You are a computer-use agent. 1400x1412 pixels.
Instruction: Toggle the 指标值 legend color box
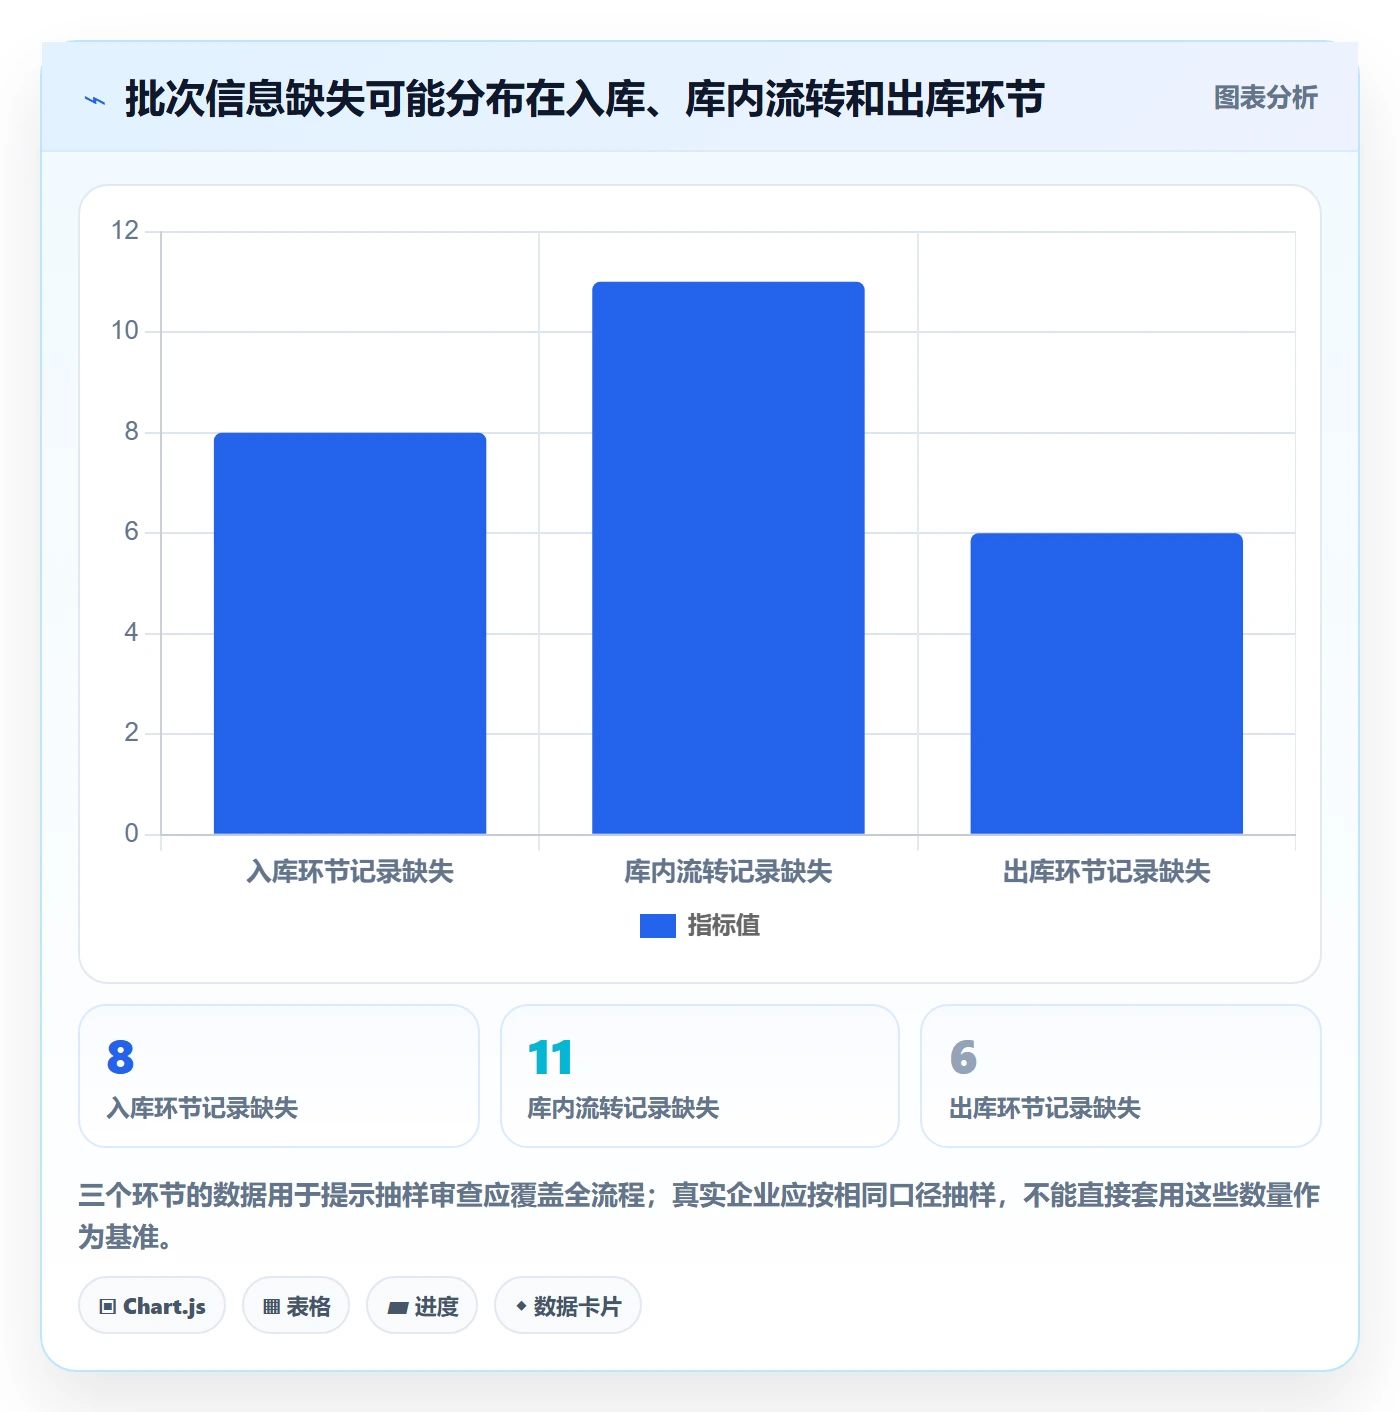click(657, 926)
